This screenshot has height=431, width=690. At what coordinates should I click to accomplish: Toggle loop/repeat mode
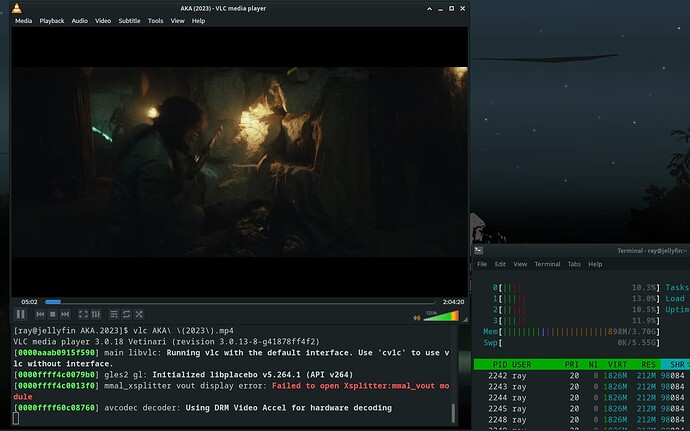[x=126, y=314]
